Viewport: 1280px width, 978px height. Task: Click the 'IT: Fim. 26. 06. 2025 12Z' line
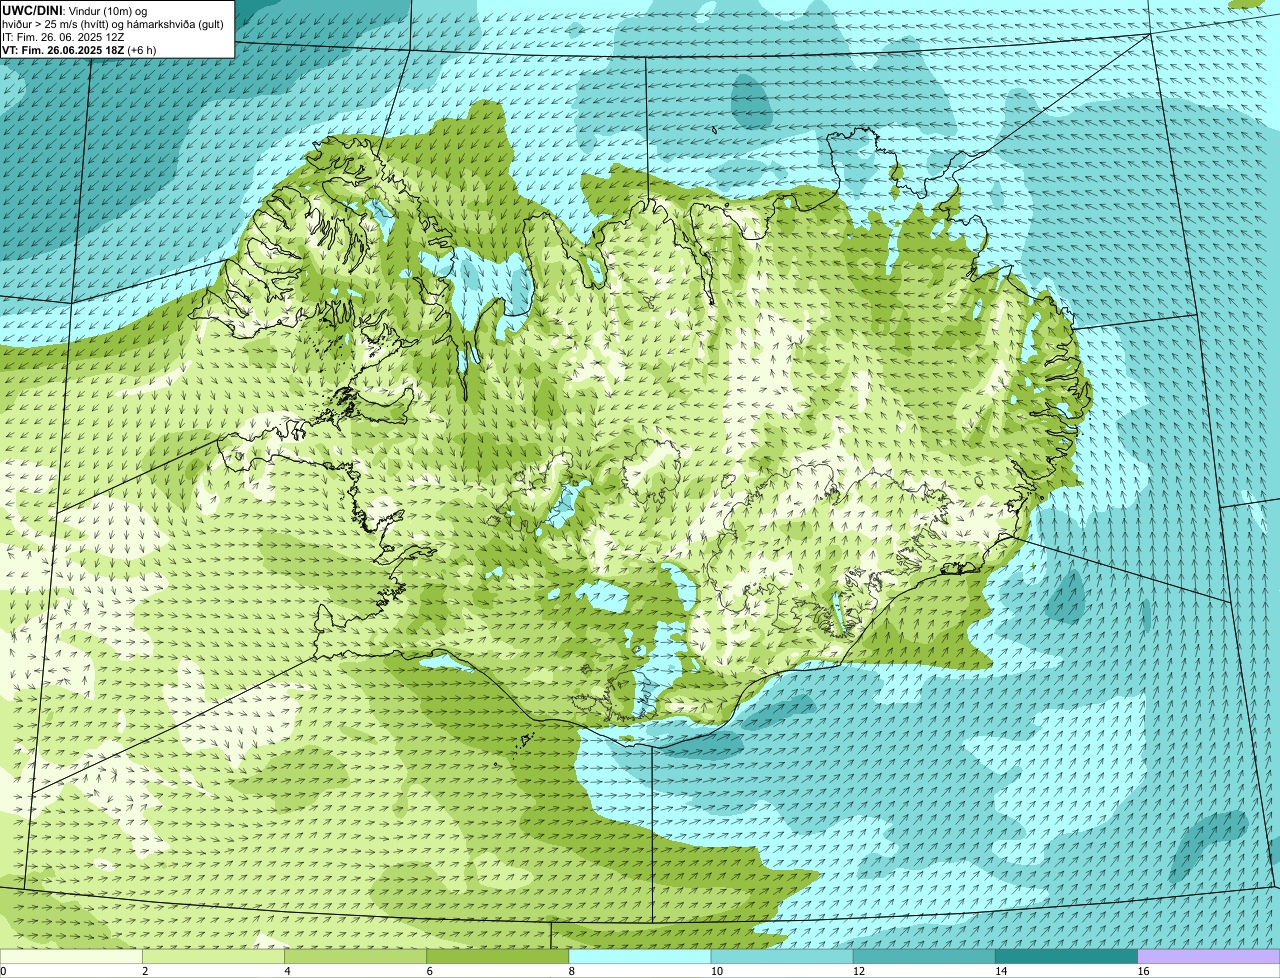[63, 36]
